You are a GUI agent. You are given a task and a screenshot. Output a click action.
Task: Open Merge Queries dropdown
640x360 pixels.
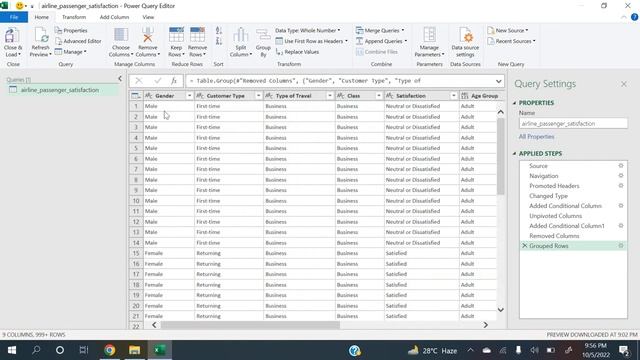[380, 31]
